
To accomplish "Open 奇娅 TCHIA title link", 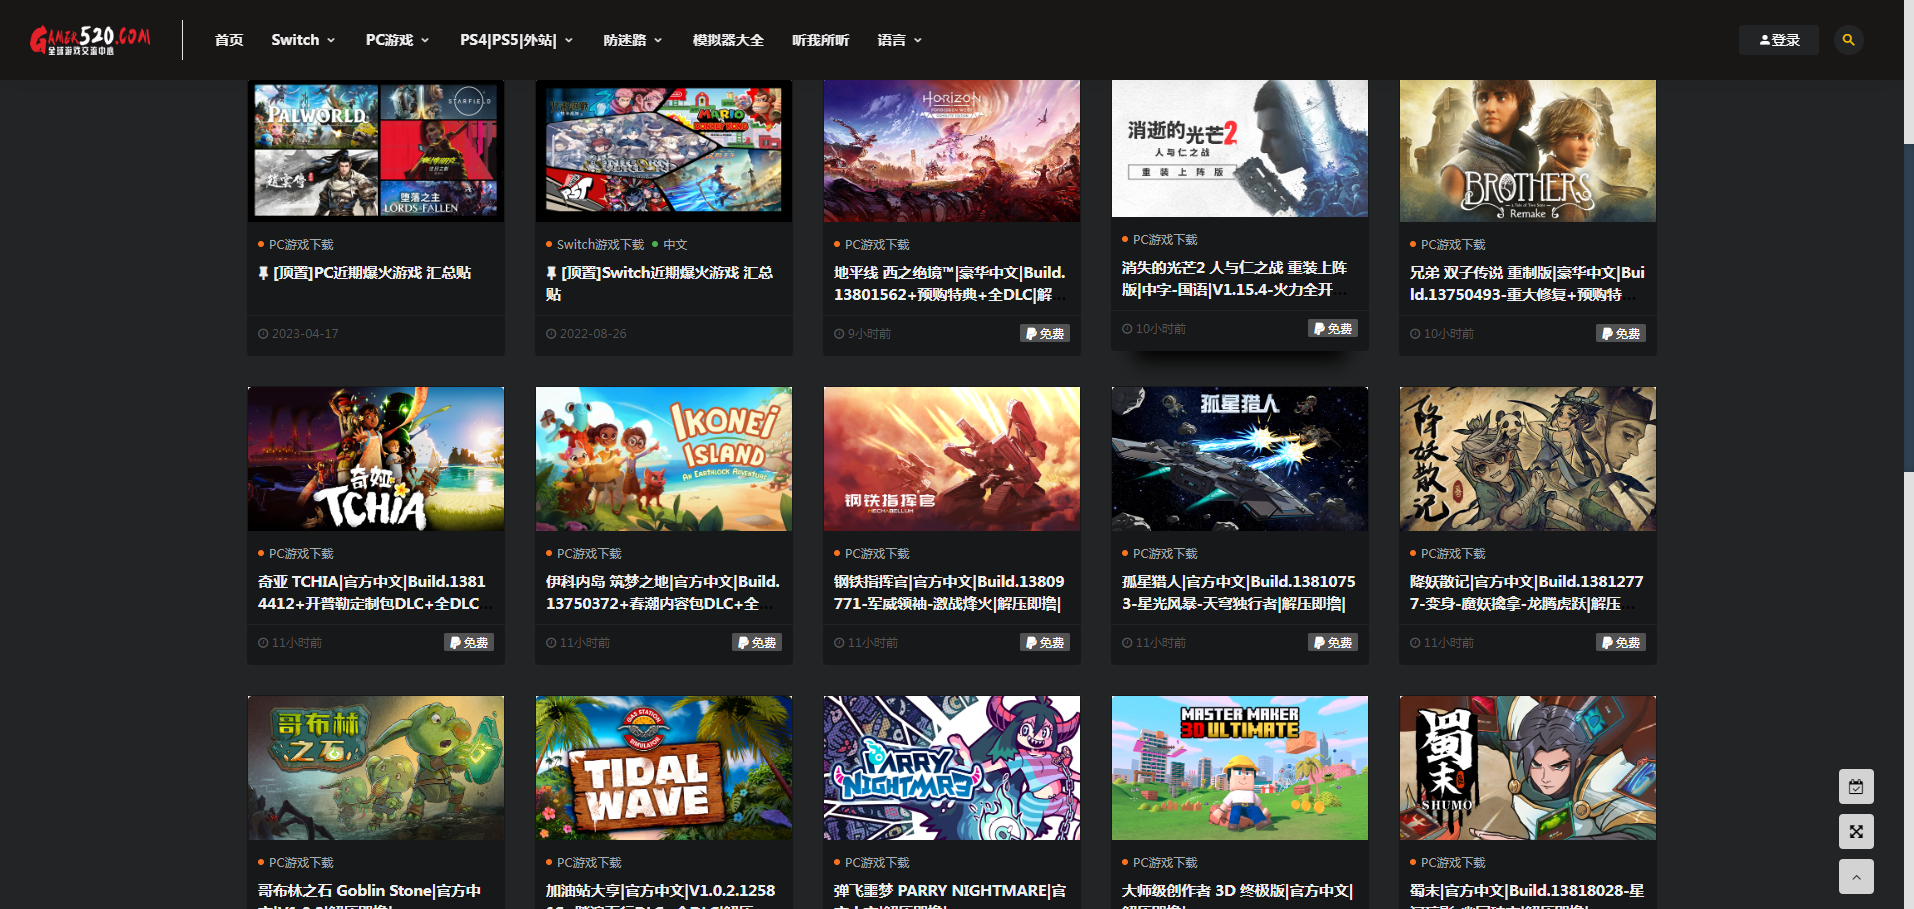I will (x=372, y=593).
